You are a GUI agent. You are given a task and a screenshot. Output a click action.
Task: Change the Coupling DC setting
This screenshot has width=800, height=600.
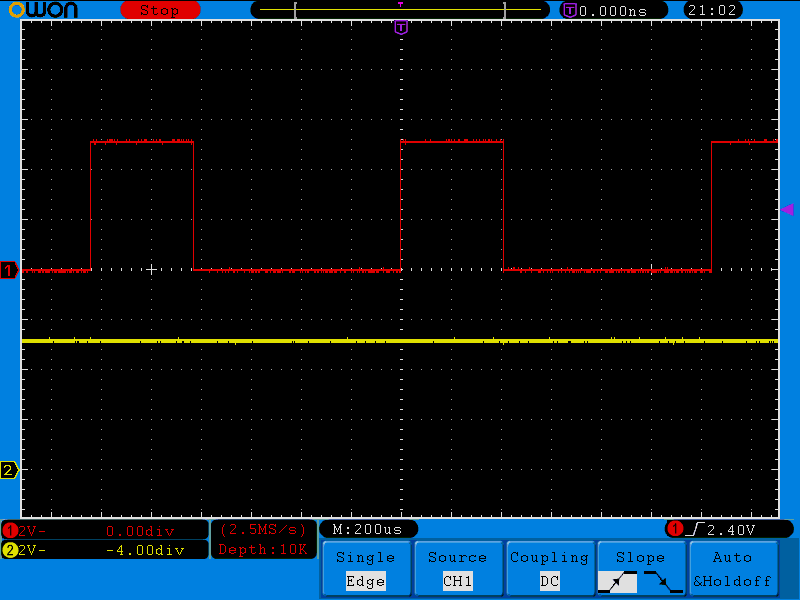tap(549, 569)
